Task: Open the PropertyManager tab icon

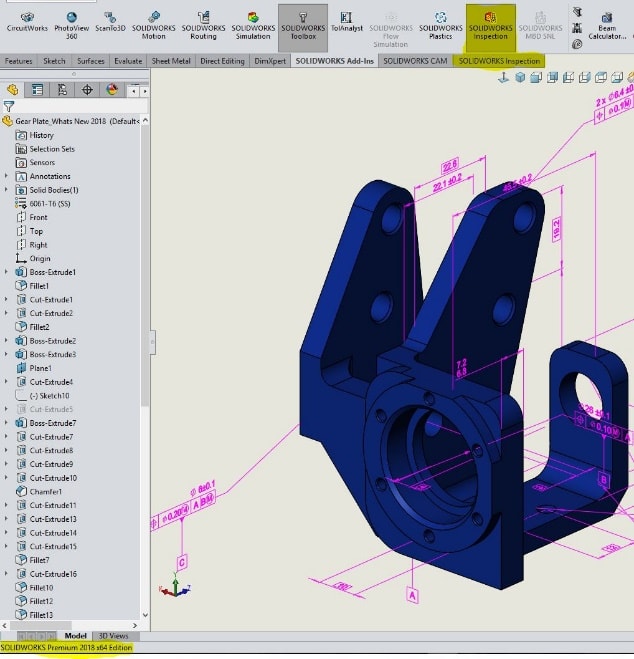Action: (x=37, y=90)
